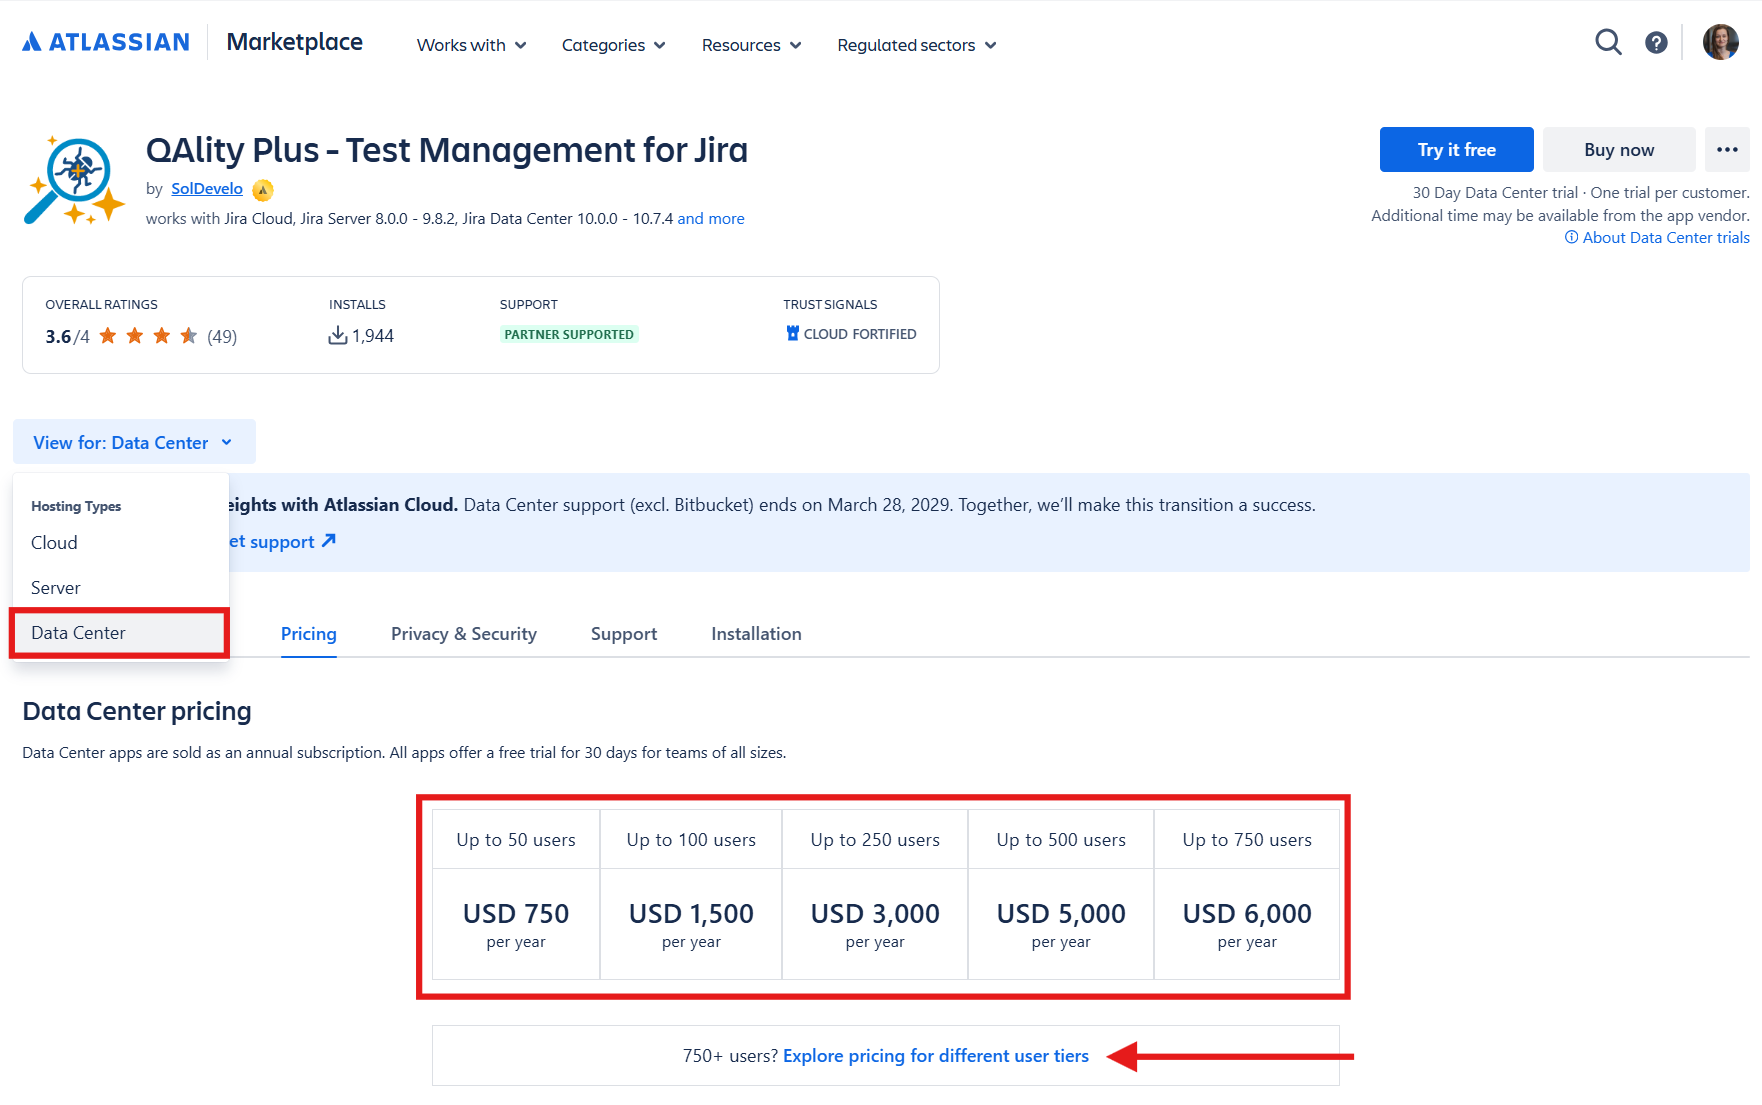Click the 'USD 3,000' price
This screenshot has height=1105, width=1762.
pyautogui.click(x=875, y=913)
